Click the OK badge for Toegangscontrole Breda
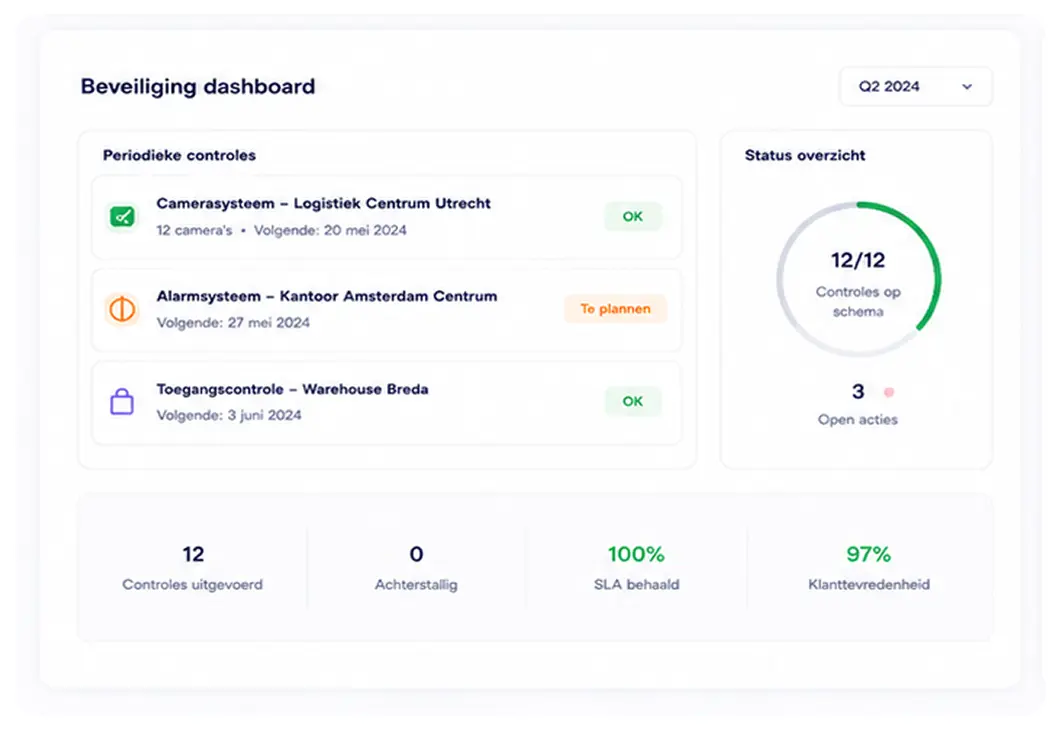This screenshot has height=730, width=1060. click(x=633, y=402)
